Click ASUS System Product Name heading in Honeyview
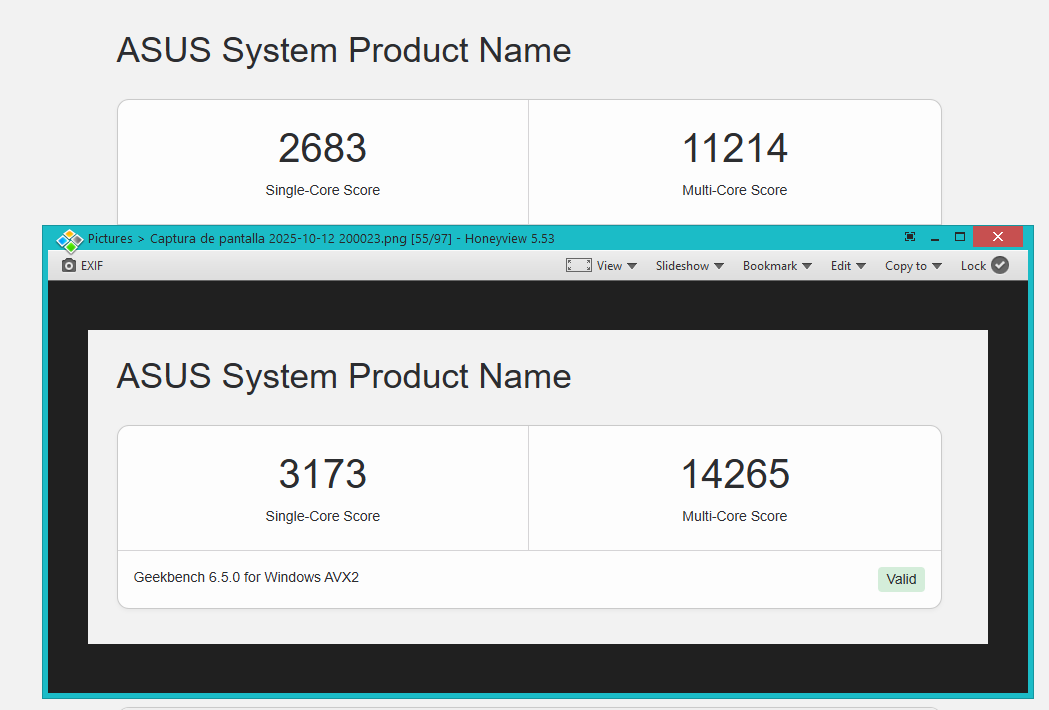Viewport: 1049px width, 710px height. coord(344,376)
